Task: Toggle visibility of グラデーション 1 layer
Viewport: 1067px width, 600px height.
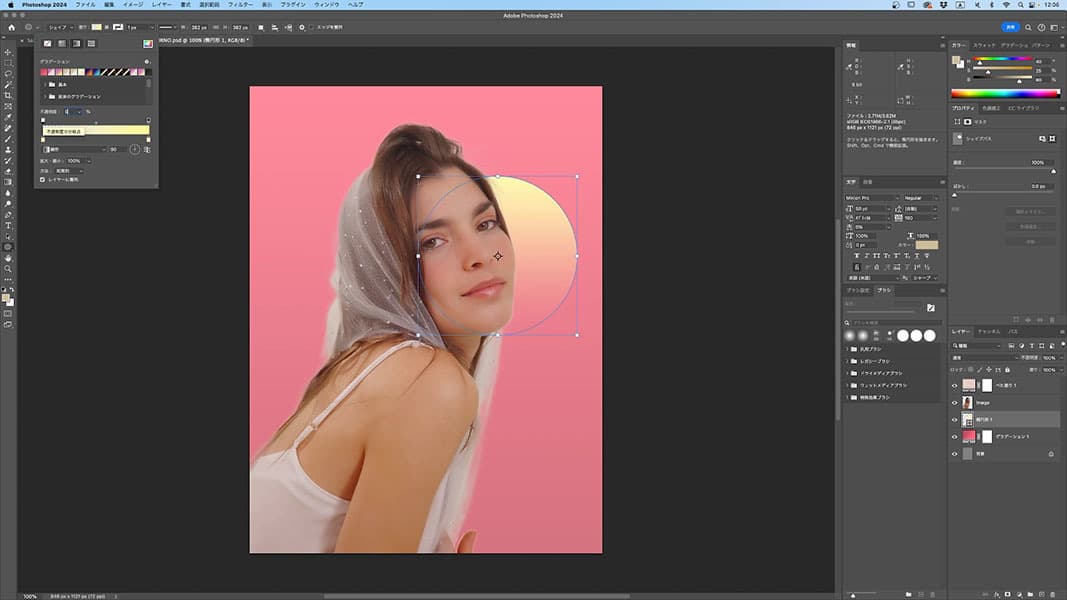Action: click(955, 437)
